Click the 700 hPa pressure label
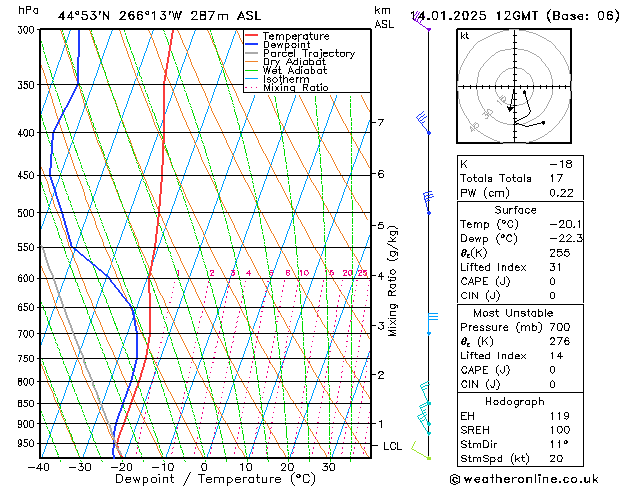The image size is (629, 486). click(28, 334)
